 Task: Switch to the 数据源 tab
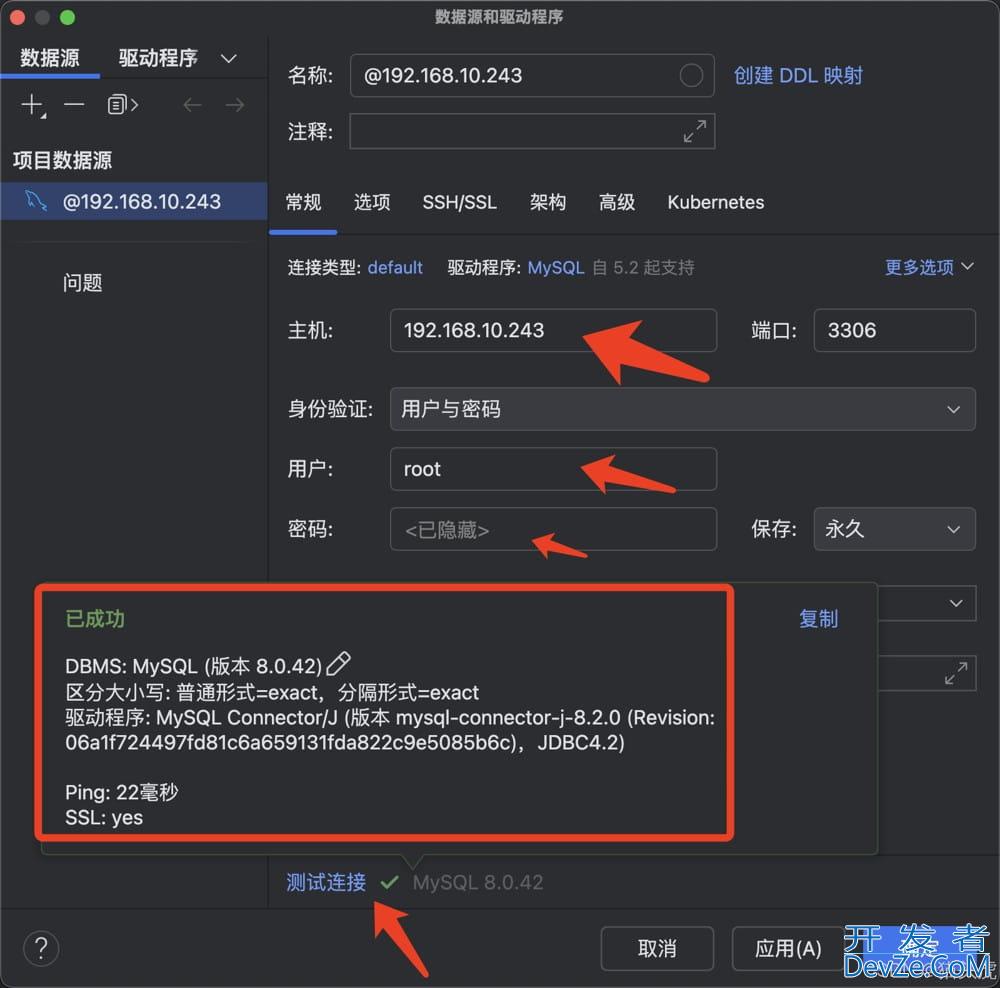pos(50,57)
